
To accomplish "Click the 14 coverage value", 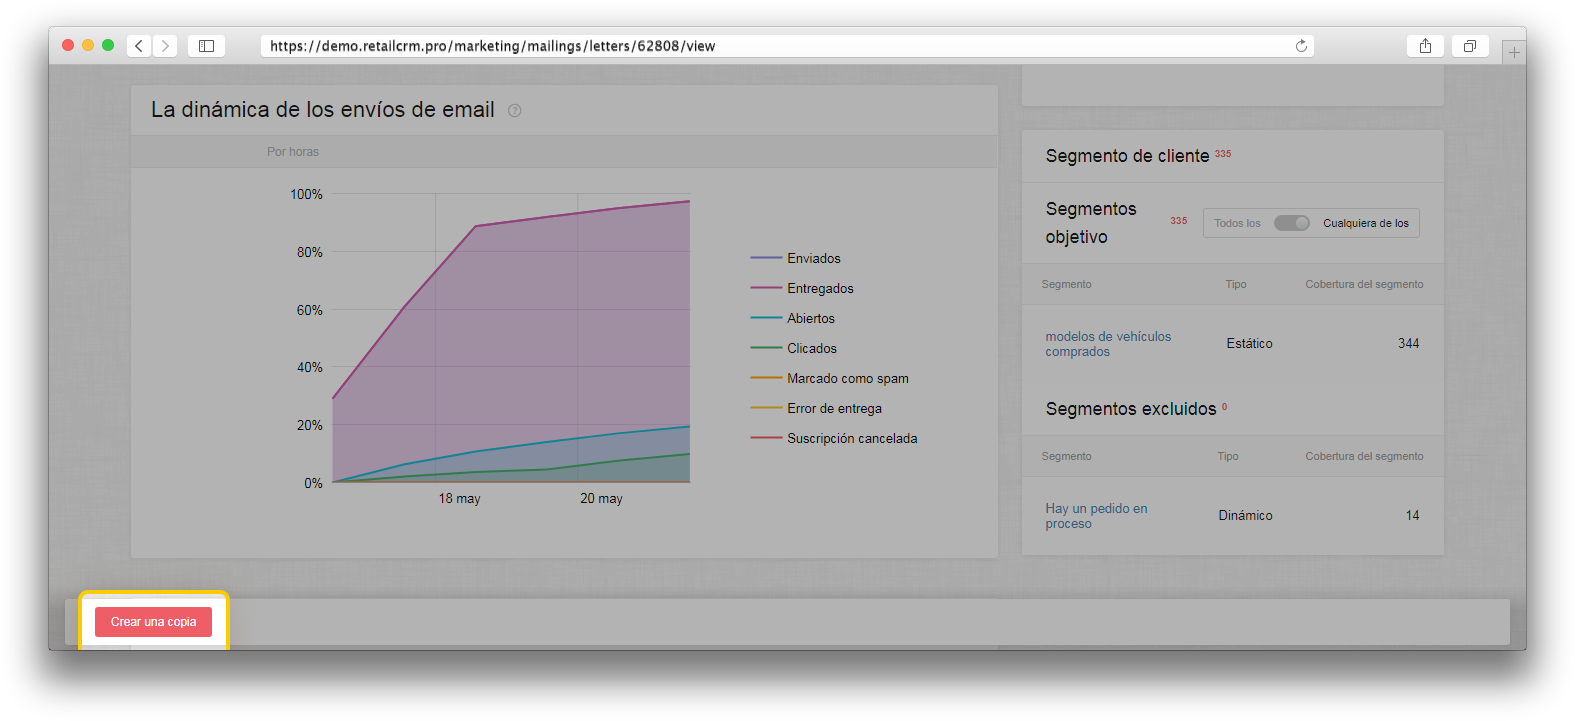I will (1412, 516).
